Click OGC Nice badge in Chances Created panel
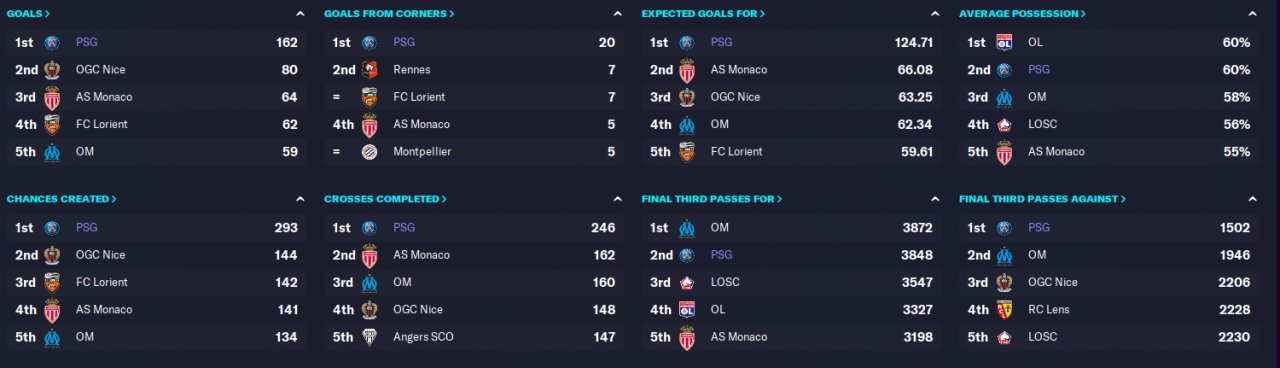 tap(52, 255)
